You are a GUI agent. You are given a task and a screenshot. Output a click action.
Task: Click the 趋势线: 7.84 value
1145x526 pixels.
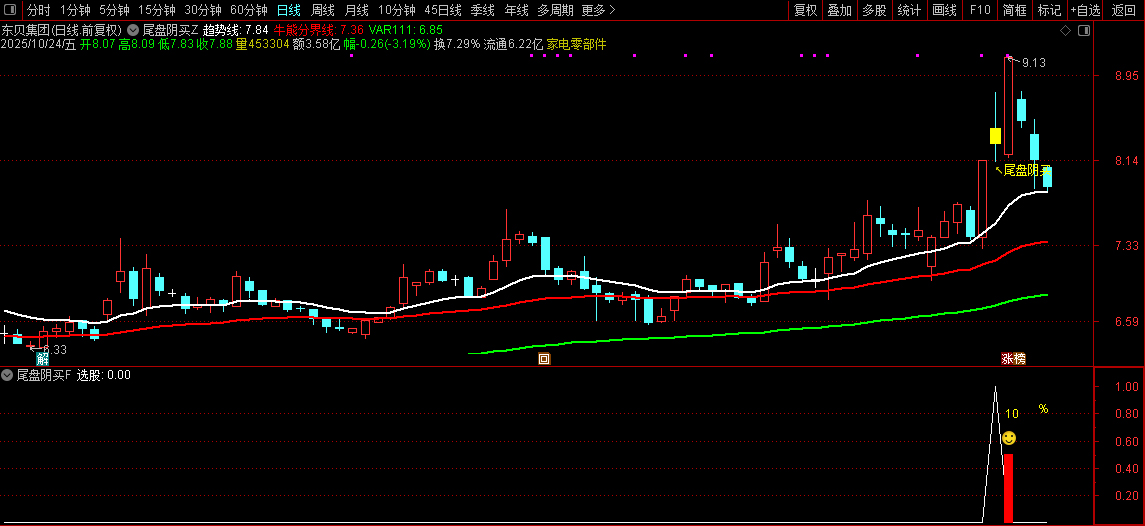tap(235, 30)
